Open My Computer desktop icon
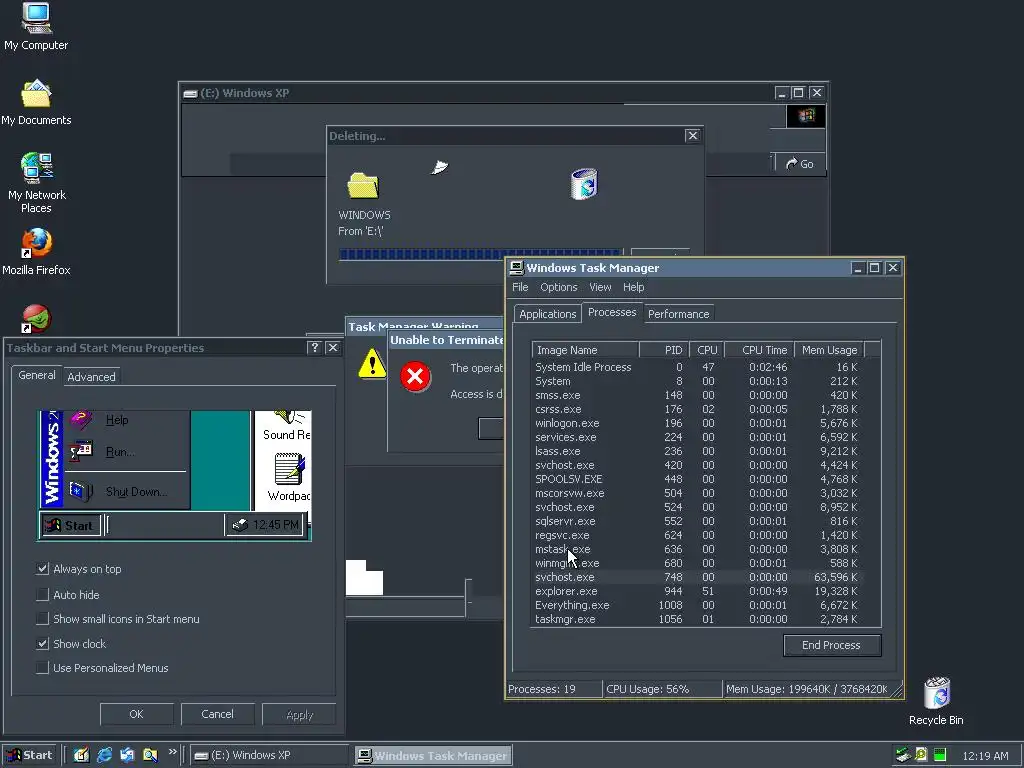 [36, 26]
